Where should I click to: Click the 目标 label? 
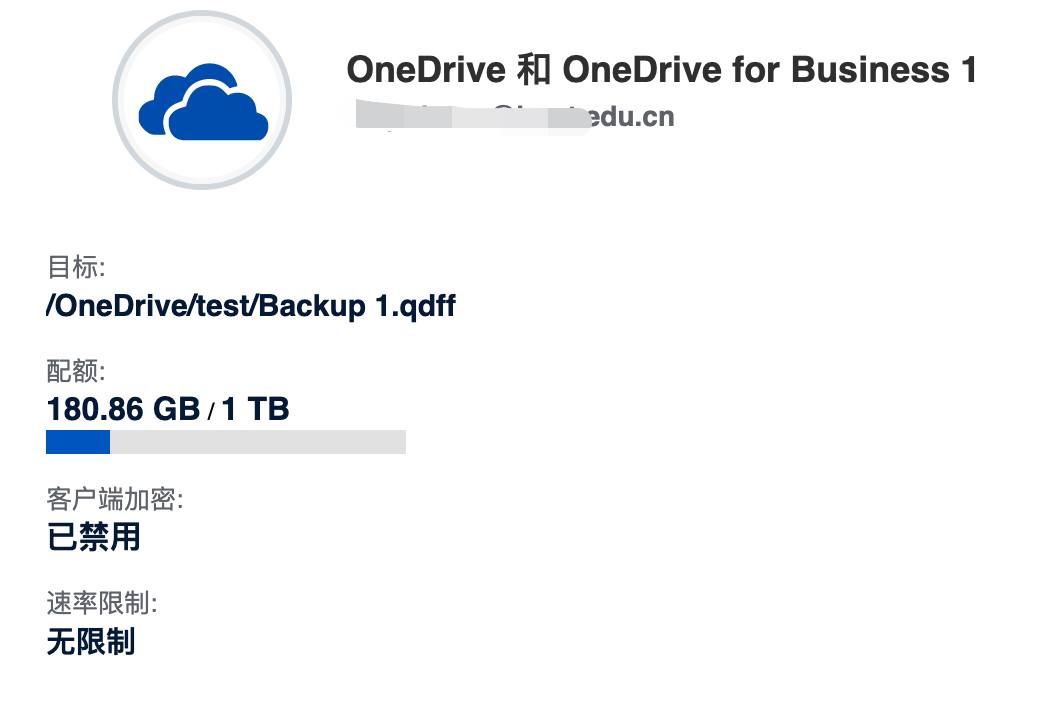[76, 267]
